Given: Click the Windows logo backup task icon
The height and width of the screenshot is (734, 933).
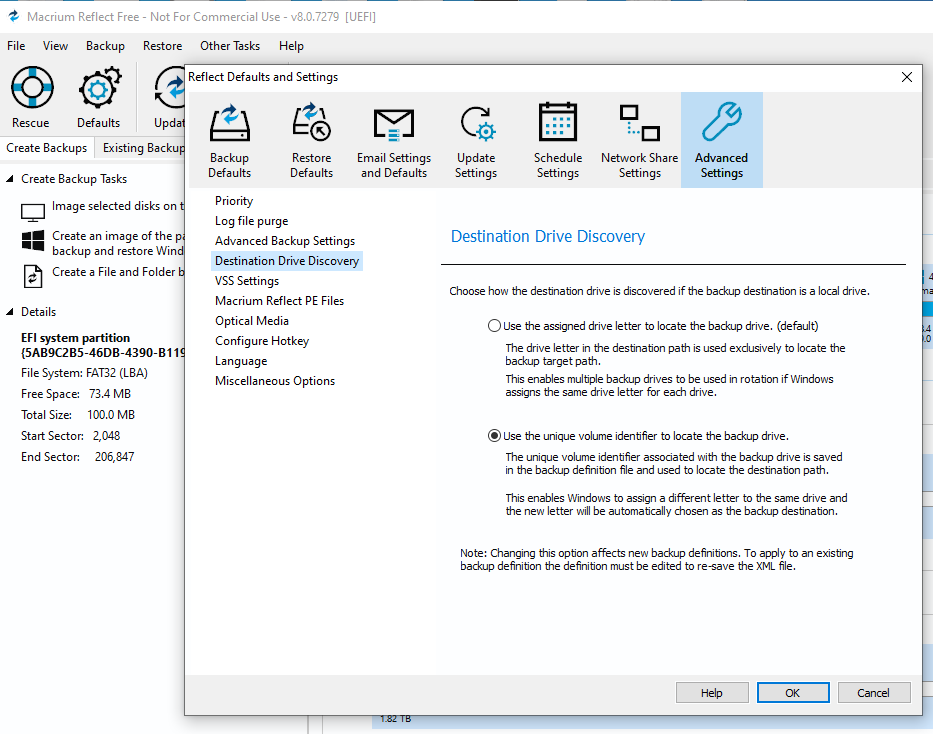Looking at the screenshot, I should point(33,241).
